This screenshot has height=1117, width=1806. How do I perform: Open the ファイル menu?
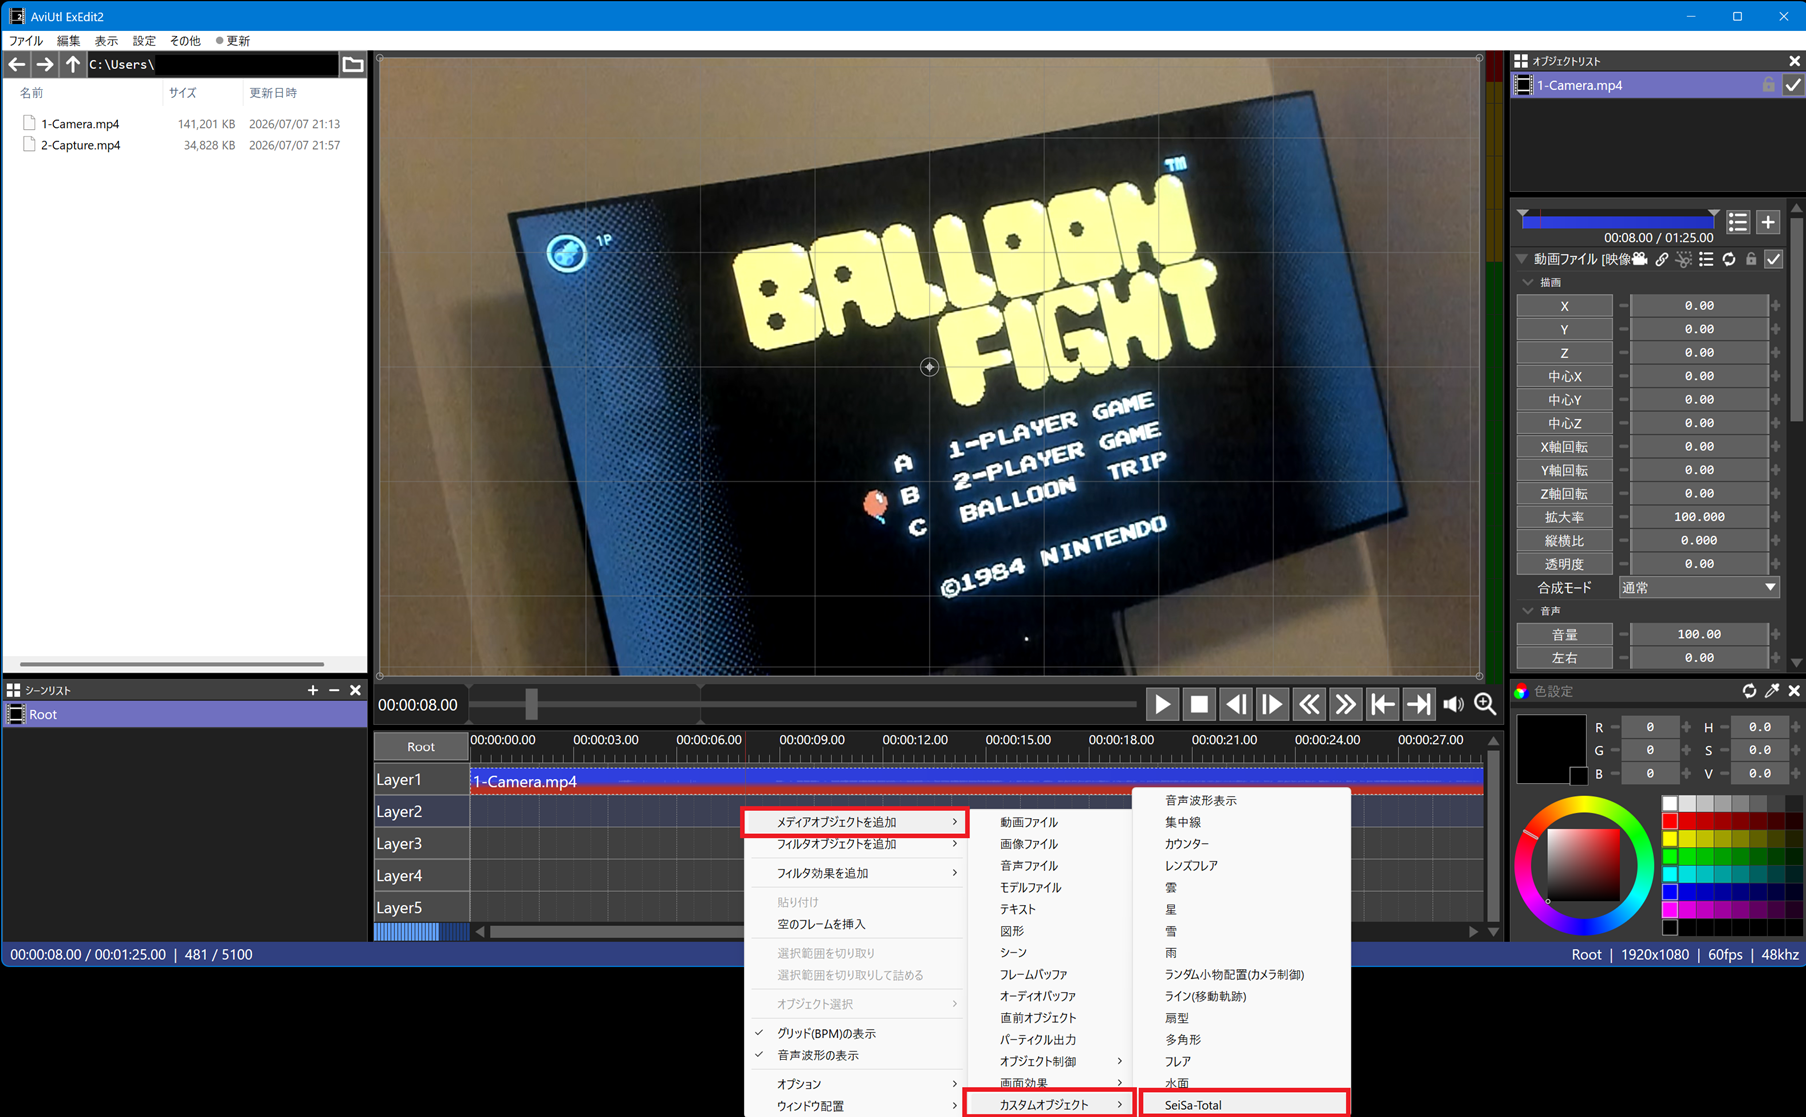click(x=26, y=41)
